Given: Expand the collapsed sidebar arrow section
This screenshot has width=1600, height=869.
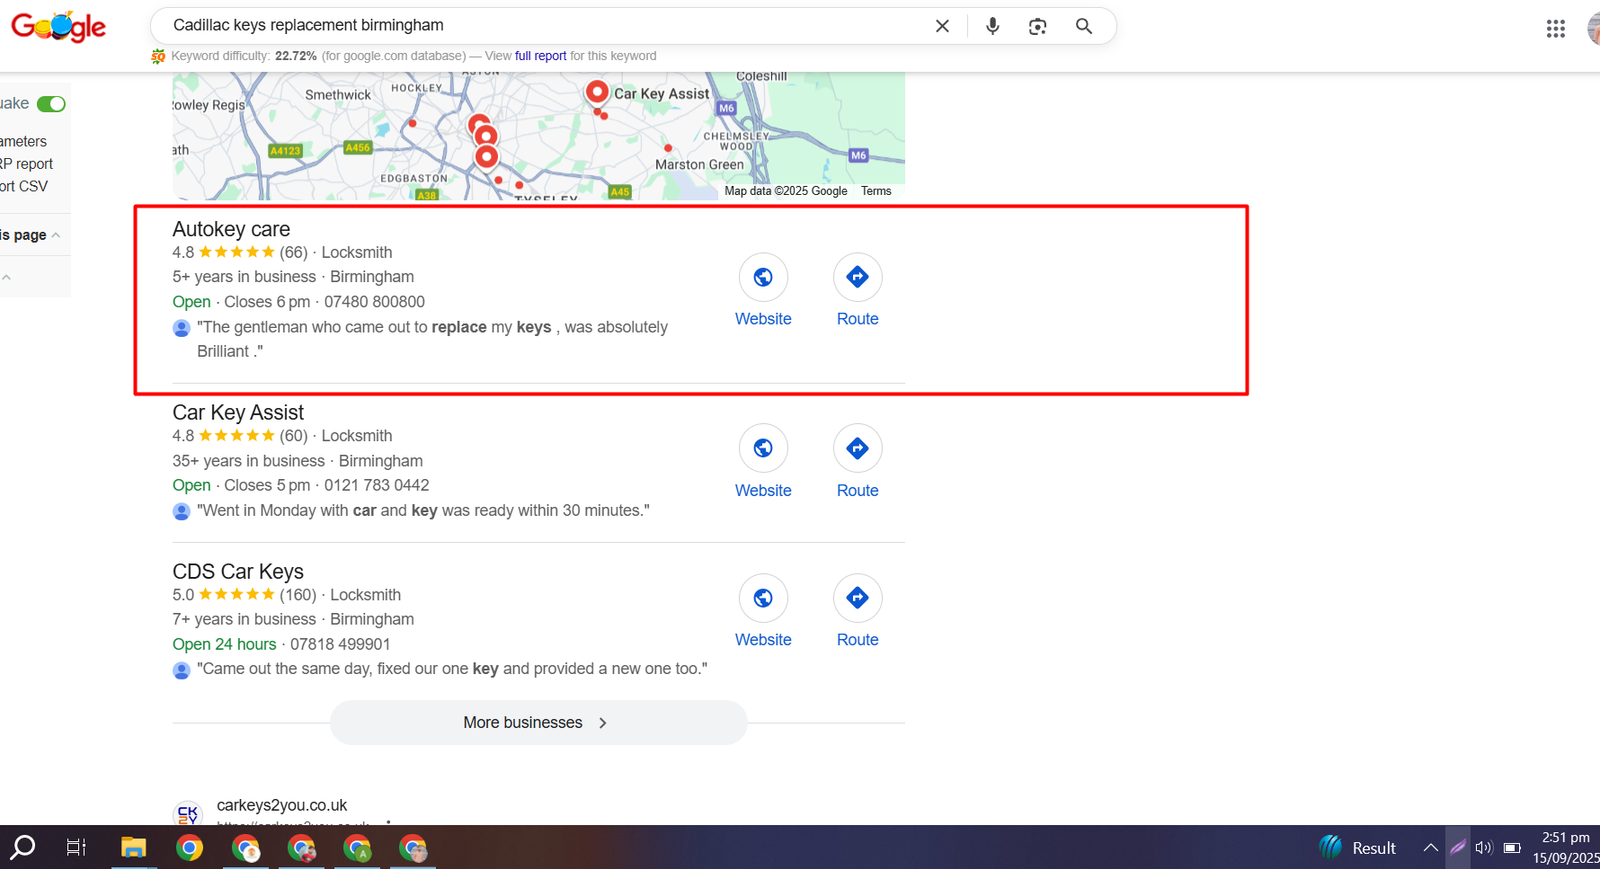Looking at the screenshot, I should tap(7, 277).
